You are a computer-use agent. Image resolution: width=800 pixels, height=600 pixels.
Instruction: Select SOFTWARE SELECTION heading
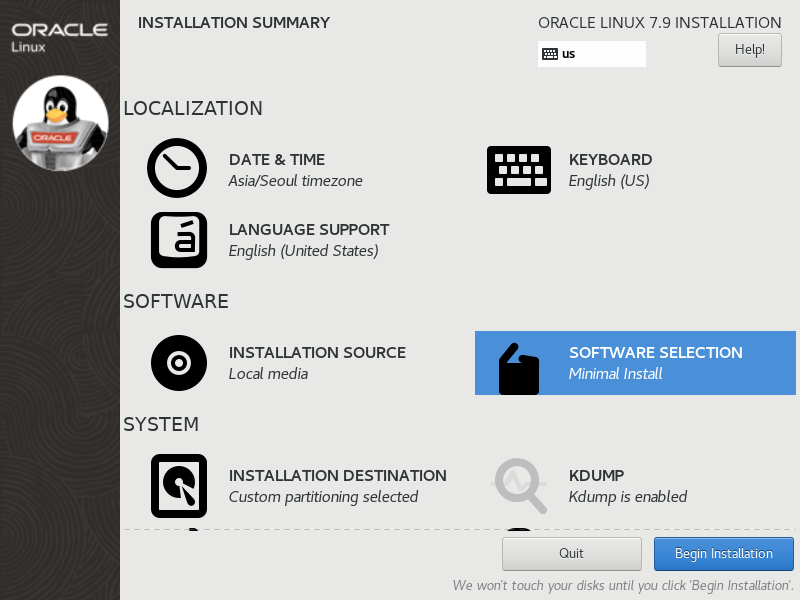(x=656, y=353)
